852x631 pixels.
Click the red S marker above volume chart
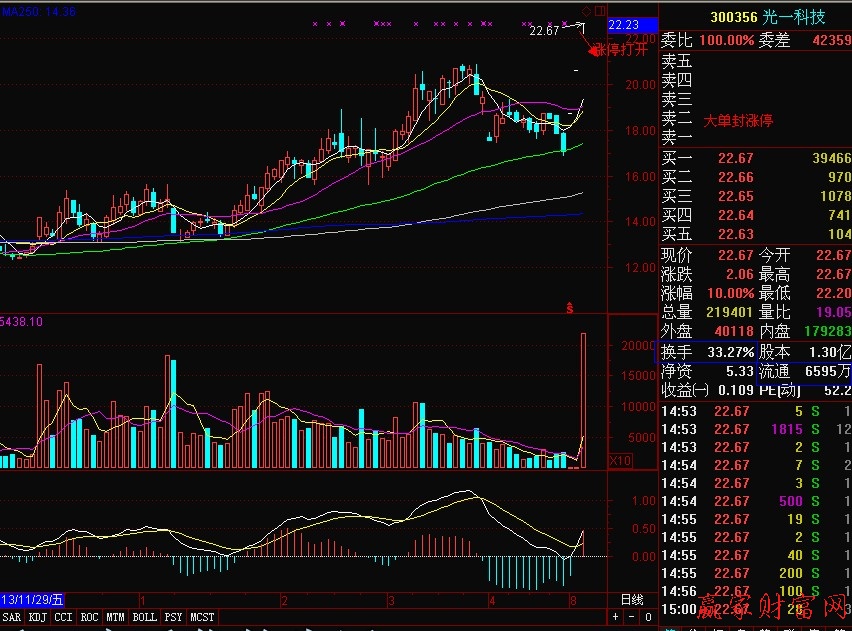570,306
